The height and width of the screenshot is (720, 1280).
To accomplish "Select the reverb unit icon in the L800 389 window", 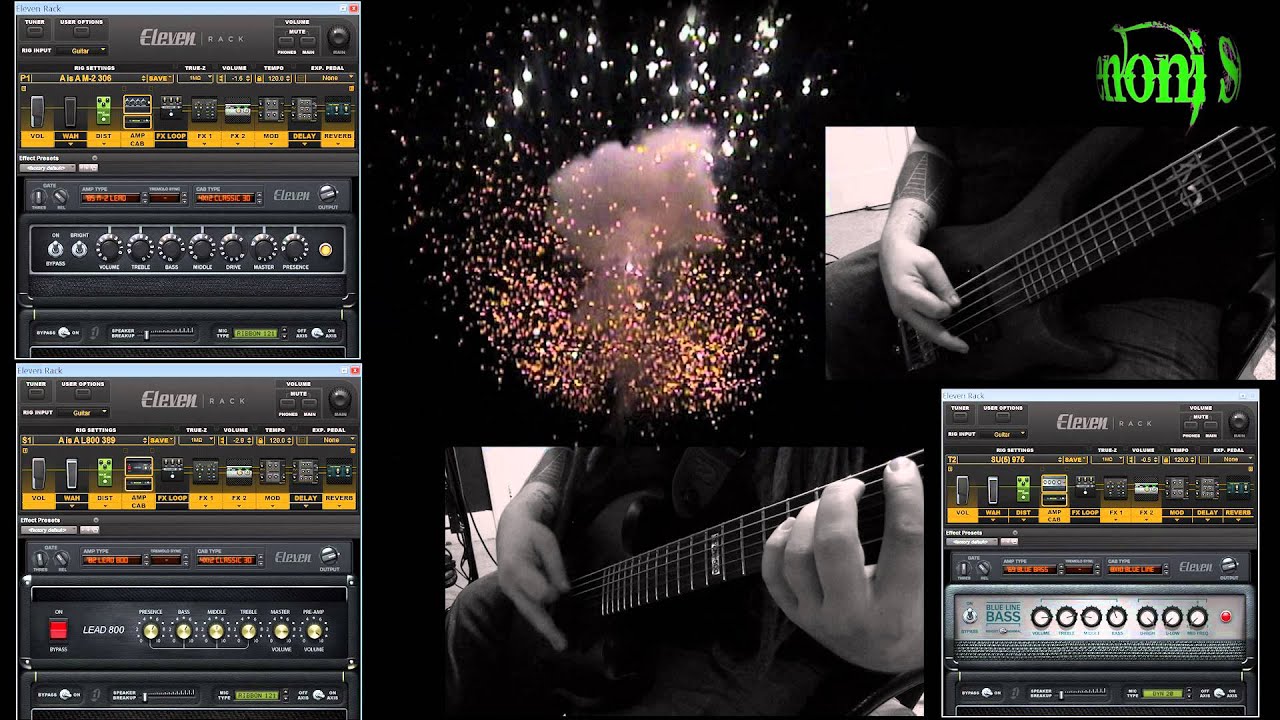I will [339, 473].
